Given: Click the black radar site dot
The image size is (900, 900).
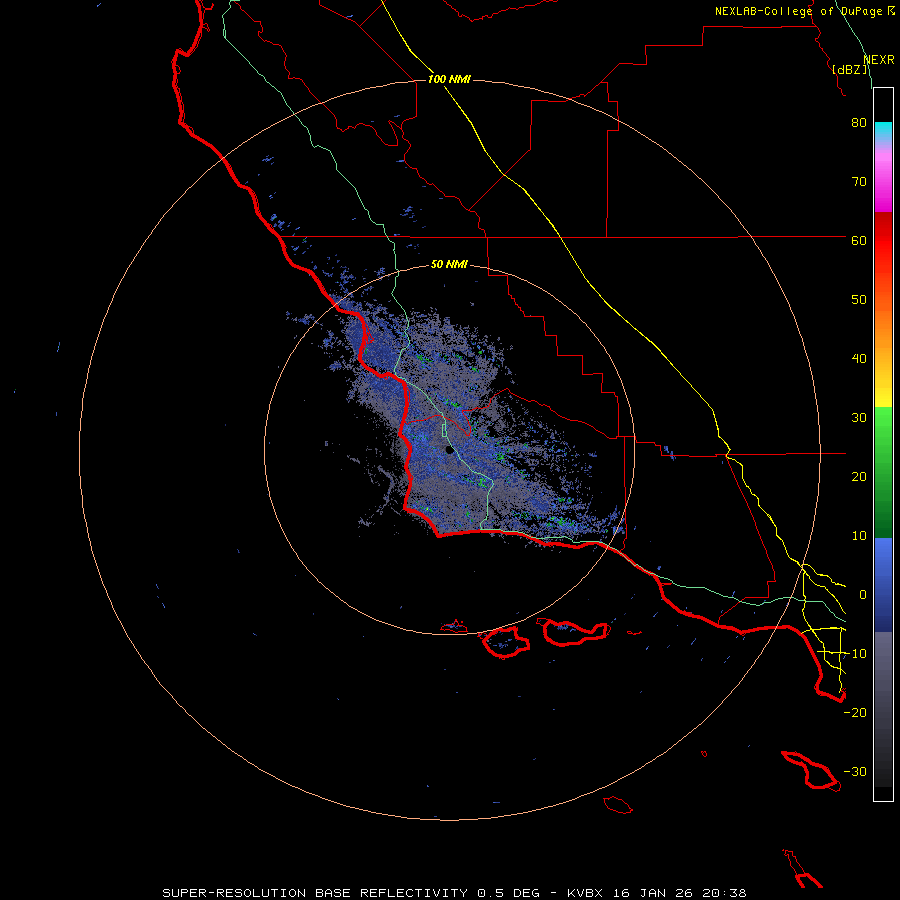Looking at the screenshot, I should 449,450.
